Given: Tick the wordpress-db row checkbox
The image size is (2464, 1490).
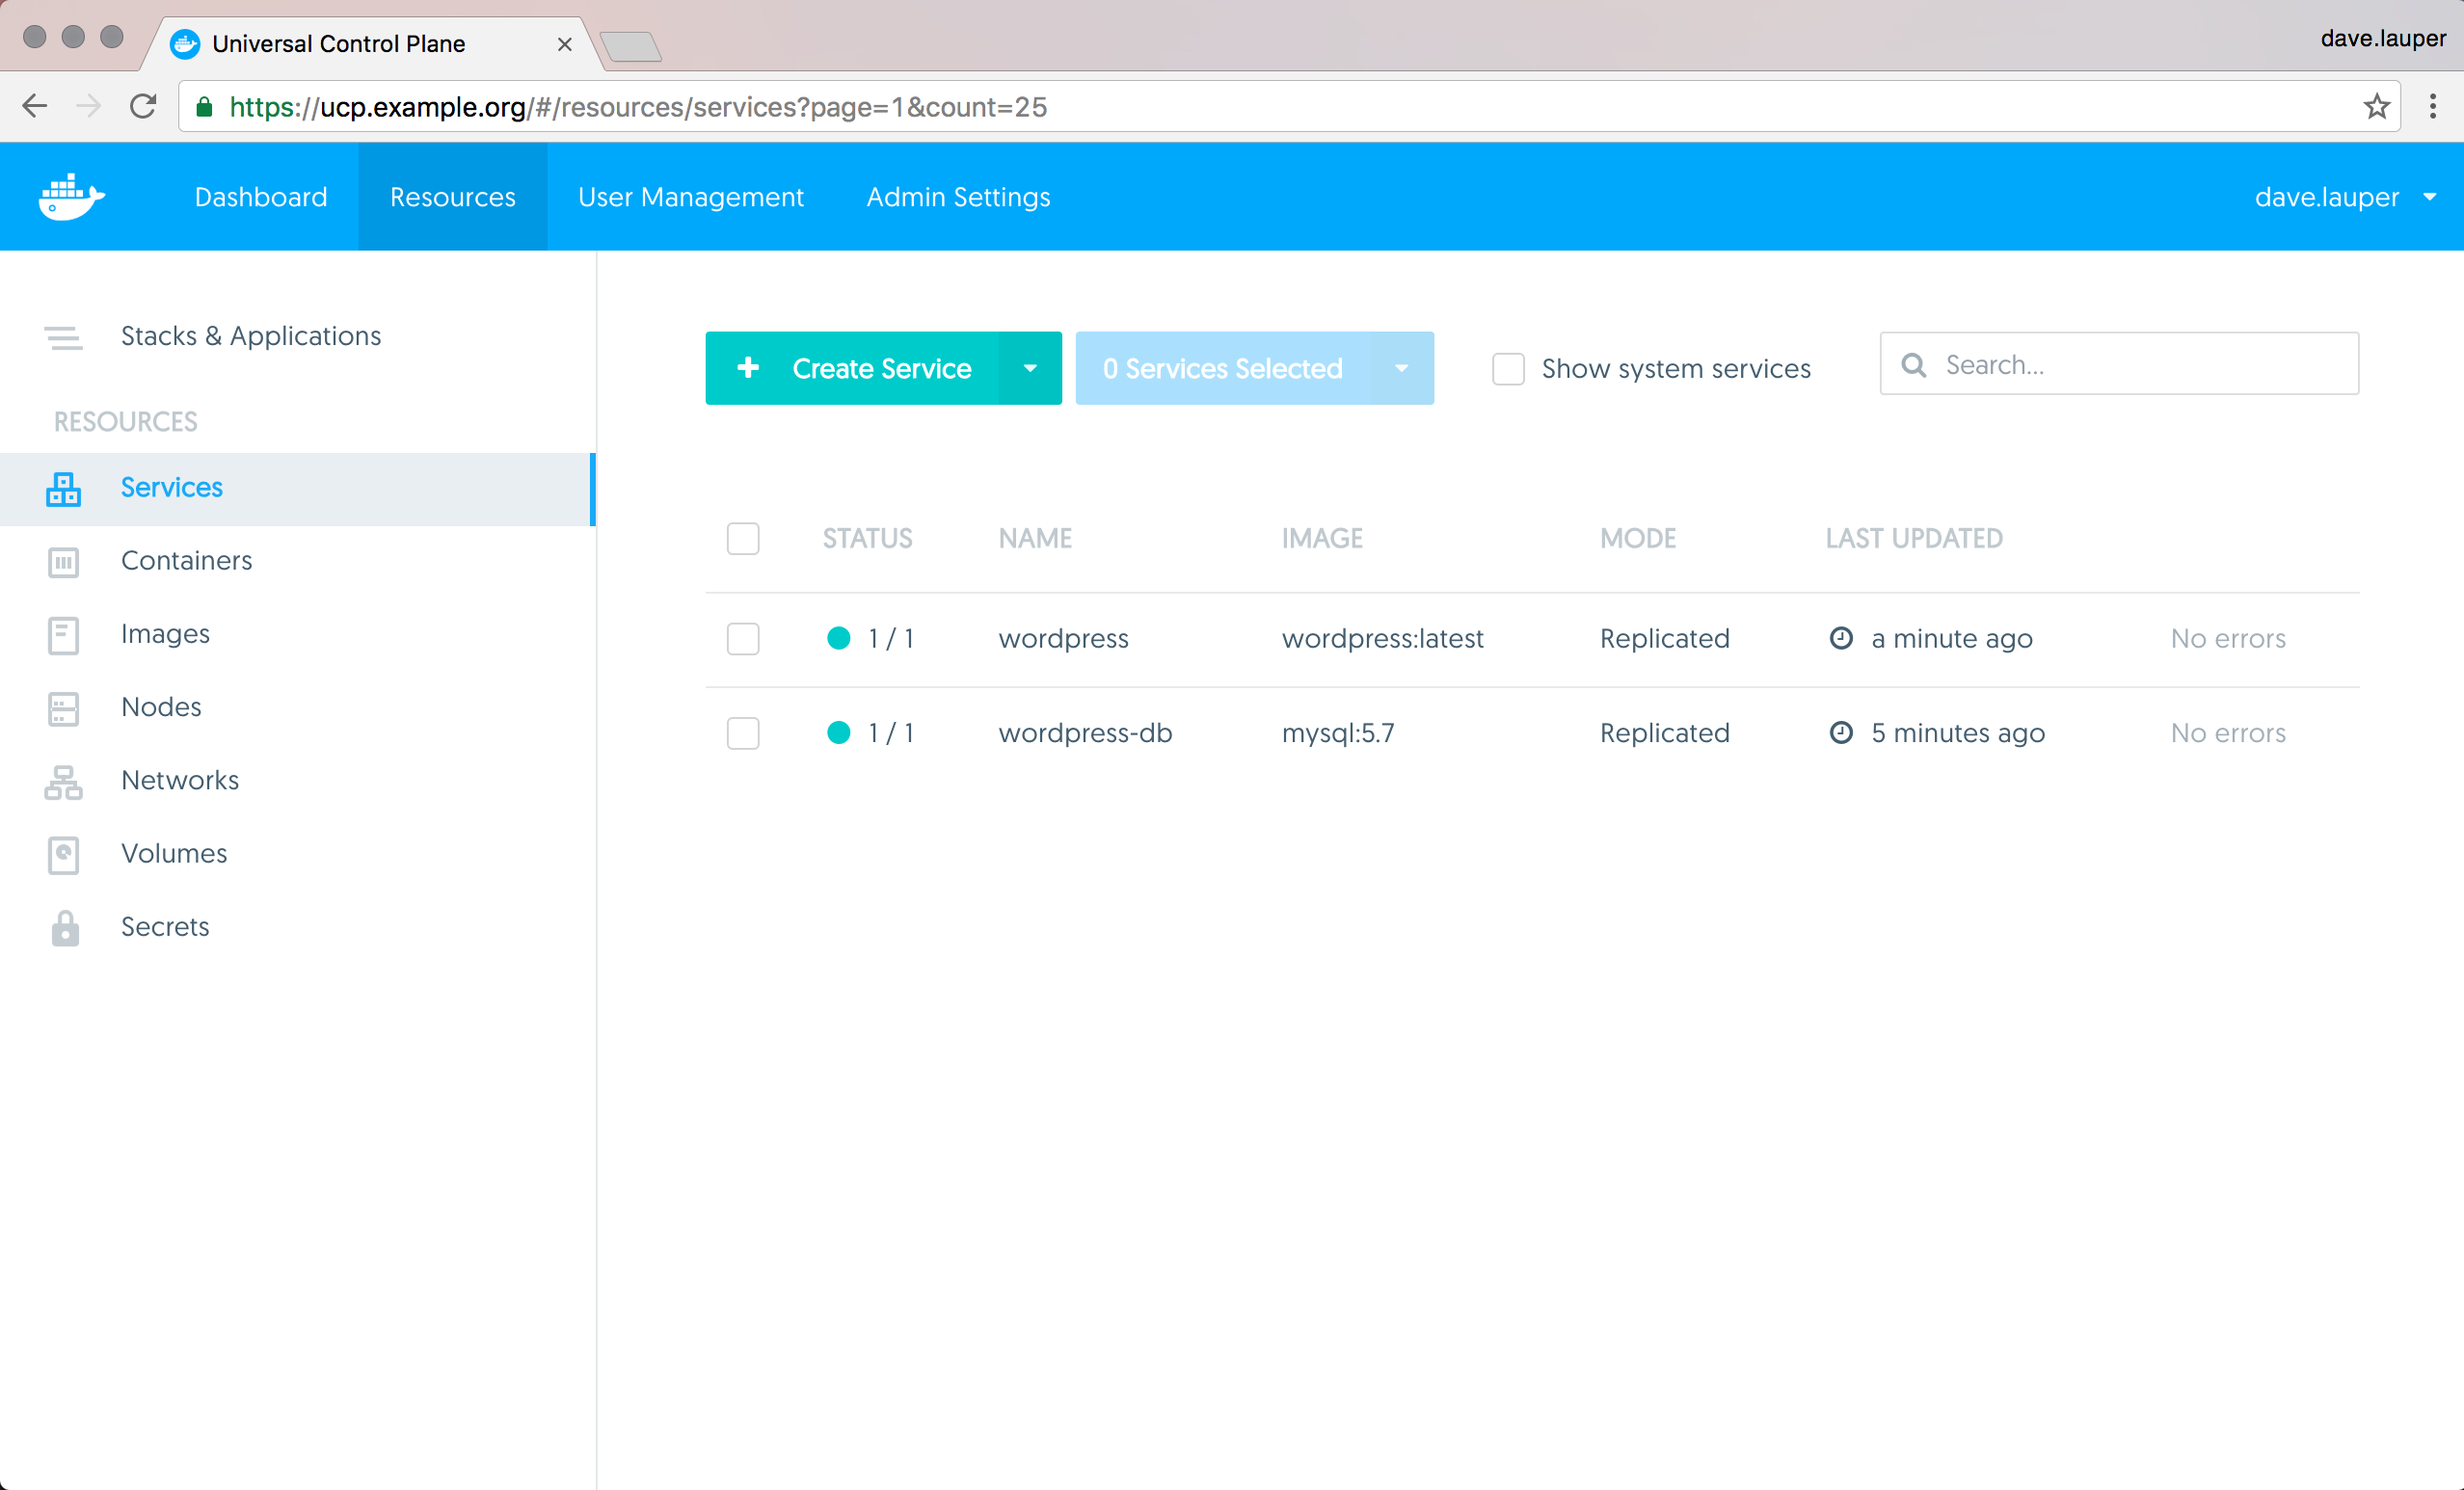Looking at the screenshot, I should 743,733.
